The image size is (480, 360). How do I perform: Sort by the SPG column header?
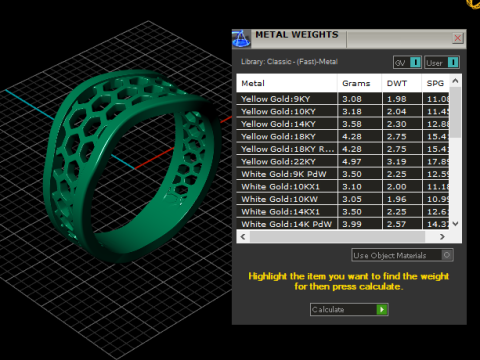point(435,83)
